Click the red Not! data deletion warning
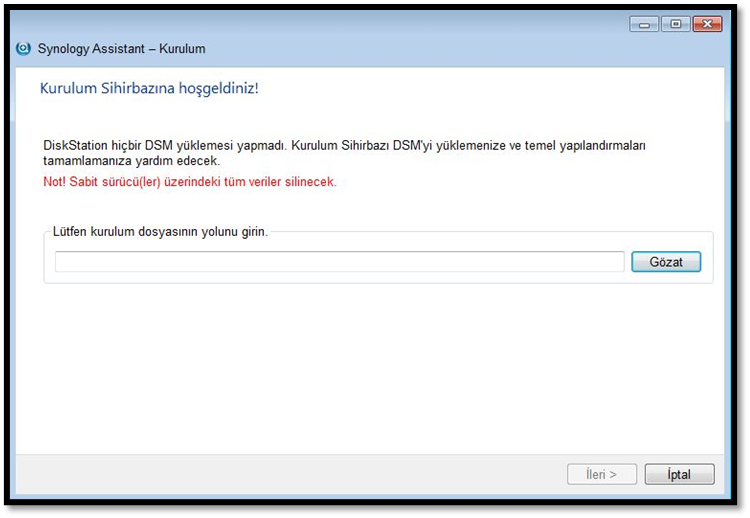Image resolution: width=750 pixels, height=518 pixels. (190, 182)
